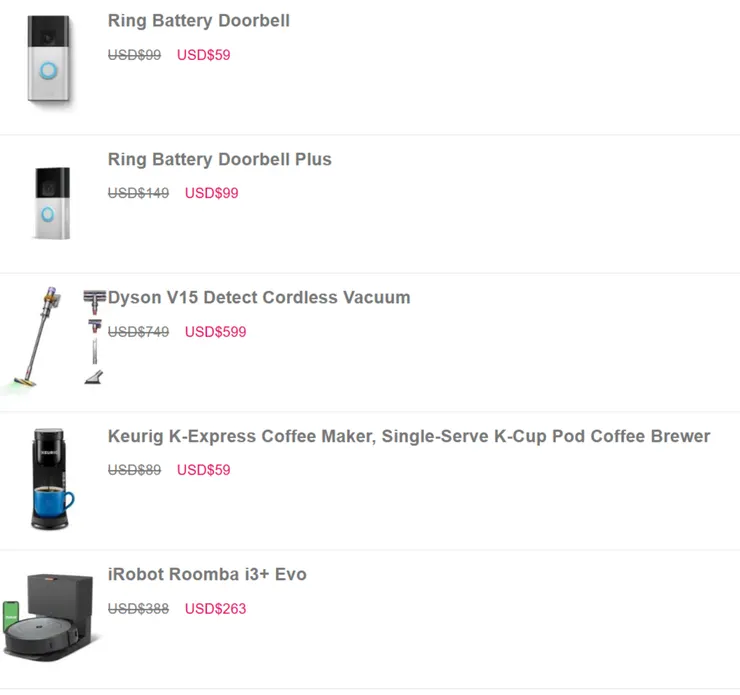Image resolution: width=740 pixels, height=695 pixels.
Task: Open the Ring Battery Doorbell title link
Action: pyautogui.click(x=198, y=21)
